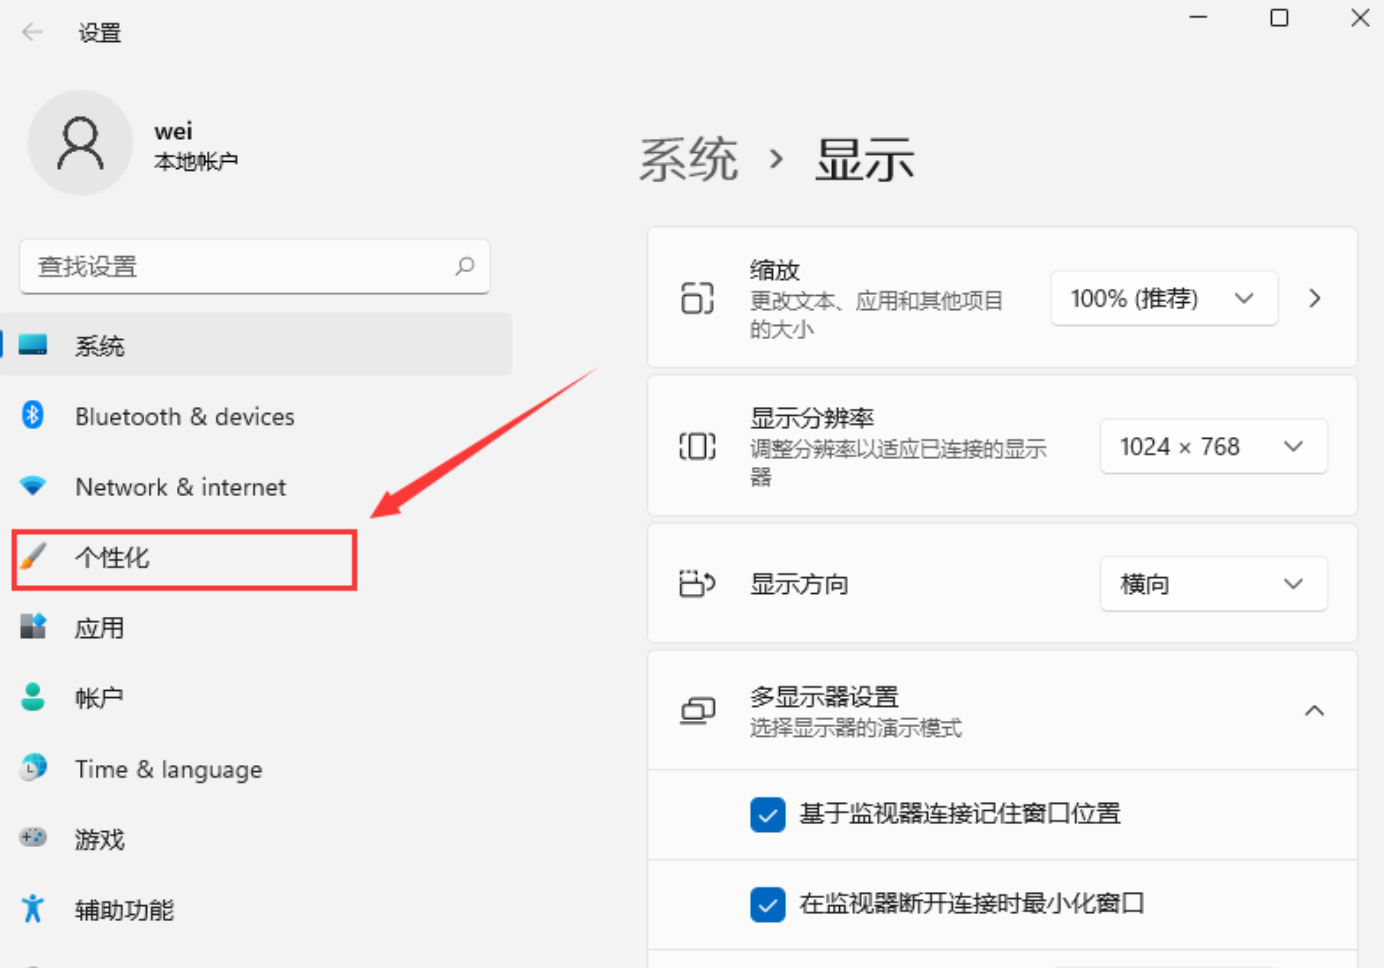The width and height of the screenshot is (1384, 968).
Task: Uncheck 基于监视器连接记住窗口位置
Action: (767, 814)
